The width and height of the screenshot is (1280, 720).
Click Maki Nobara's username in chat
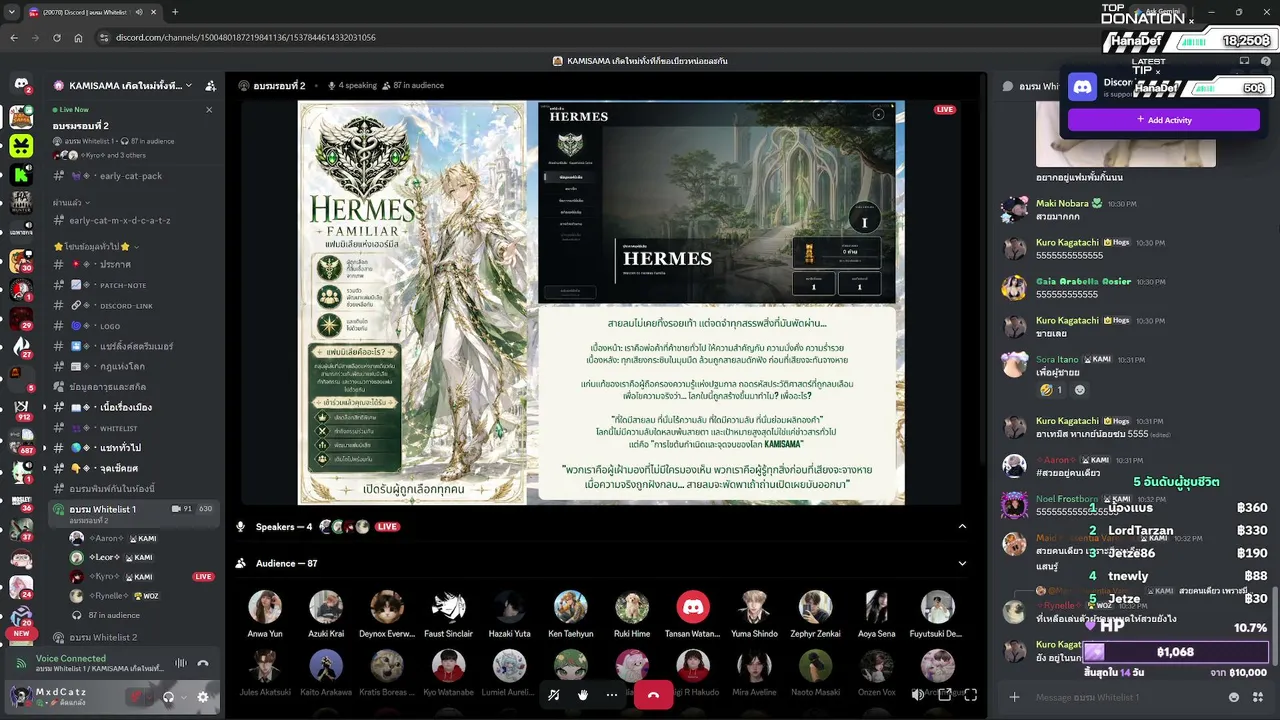point(1061,203)
